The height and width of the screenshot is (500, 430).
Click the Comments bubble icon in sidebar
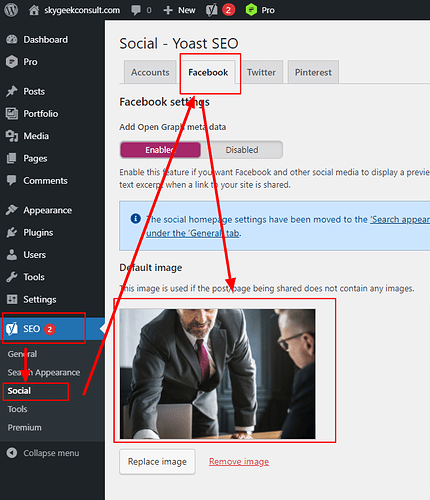[x=12, y=180]
